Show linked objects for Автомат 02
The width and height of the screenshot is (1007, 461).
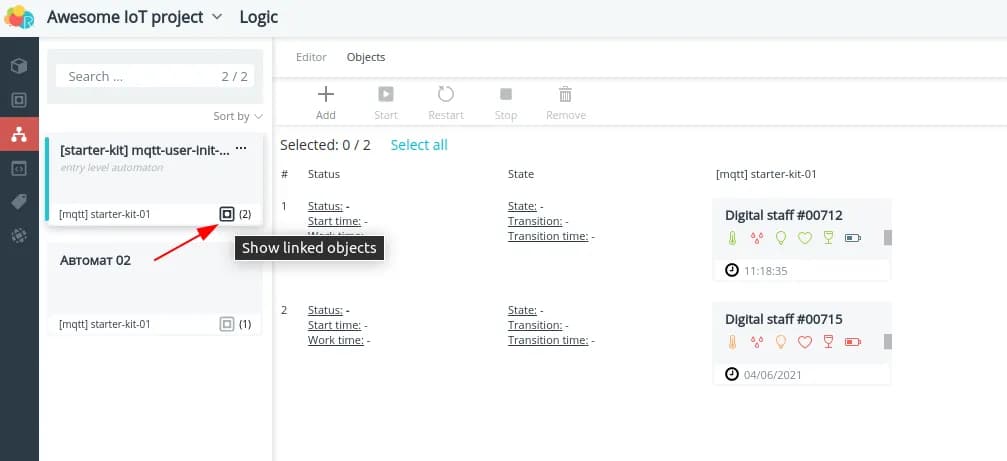tap(227, 324)
